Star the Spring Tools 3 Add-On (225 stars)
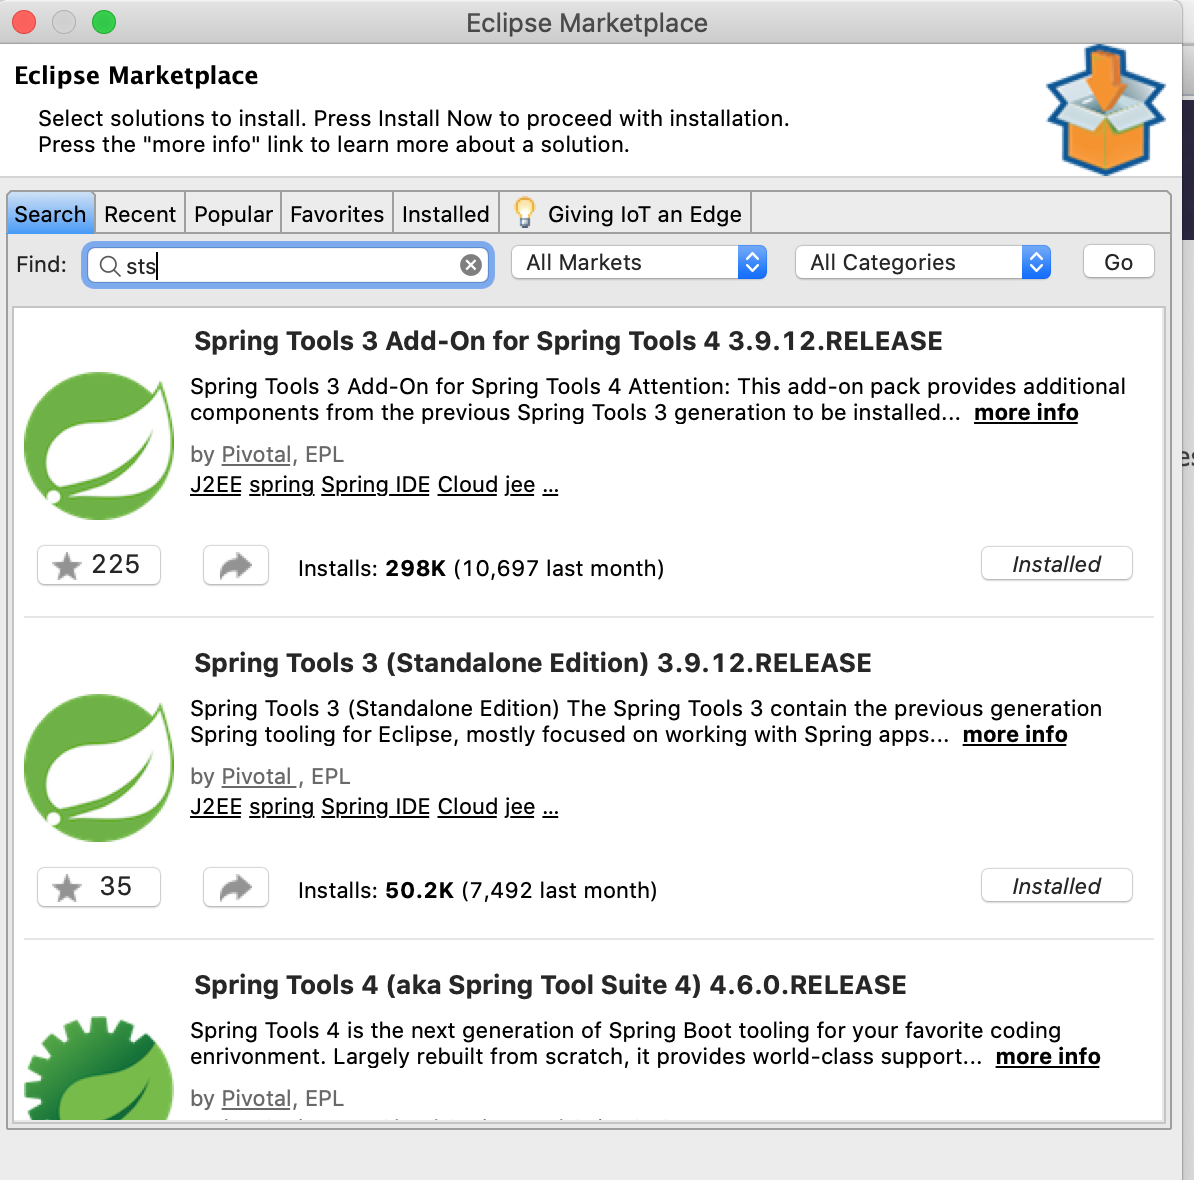The width and height of the screenshot is (1194, 1180). pyautogui.click(x=99, y=565)
